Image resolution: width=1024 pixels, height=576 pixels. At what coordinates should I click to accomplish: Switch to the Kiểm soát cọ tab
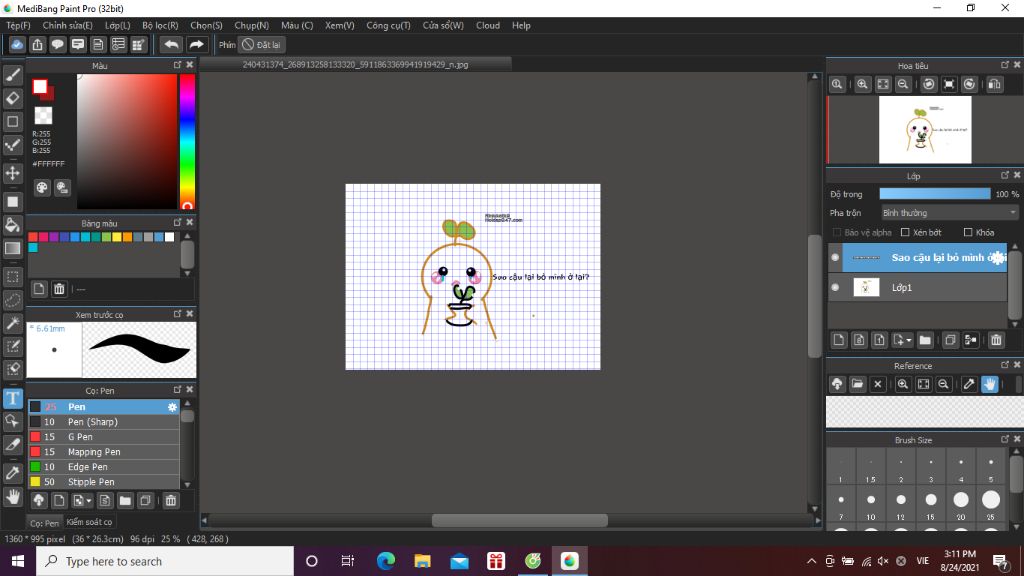(89, 522)
